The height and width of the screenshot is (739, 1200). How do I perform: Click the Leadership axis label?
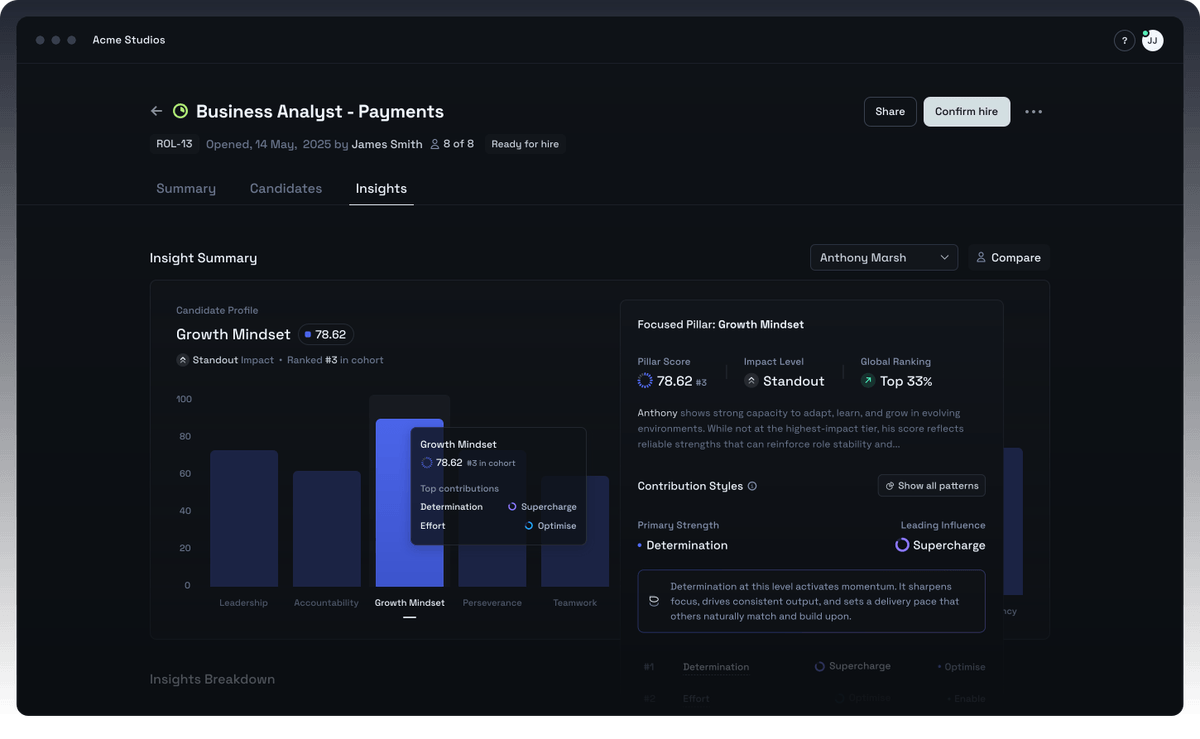[244, 603]
